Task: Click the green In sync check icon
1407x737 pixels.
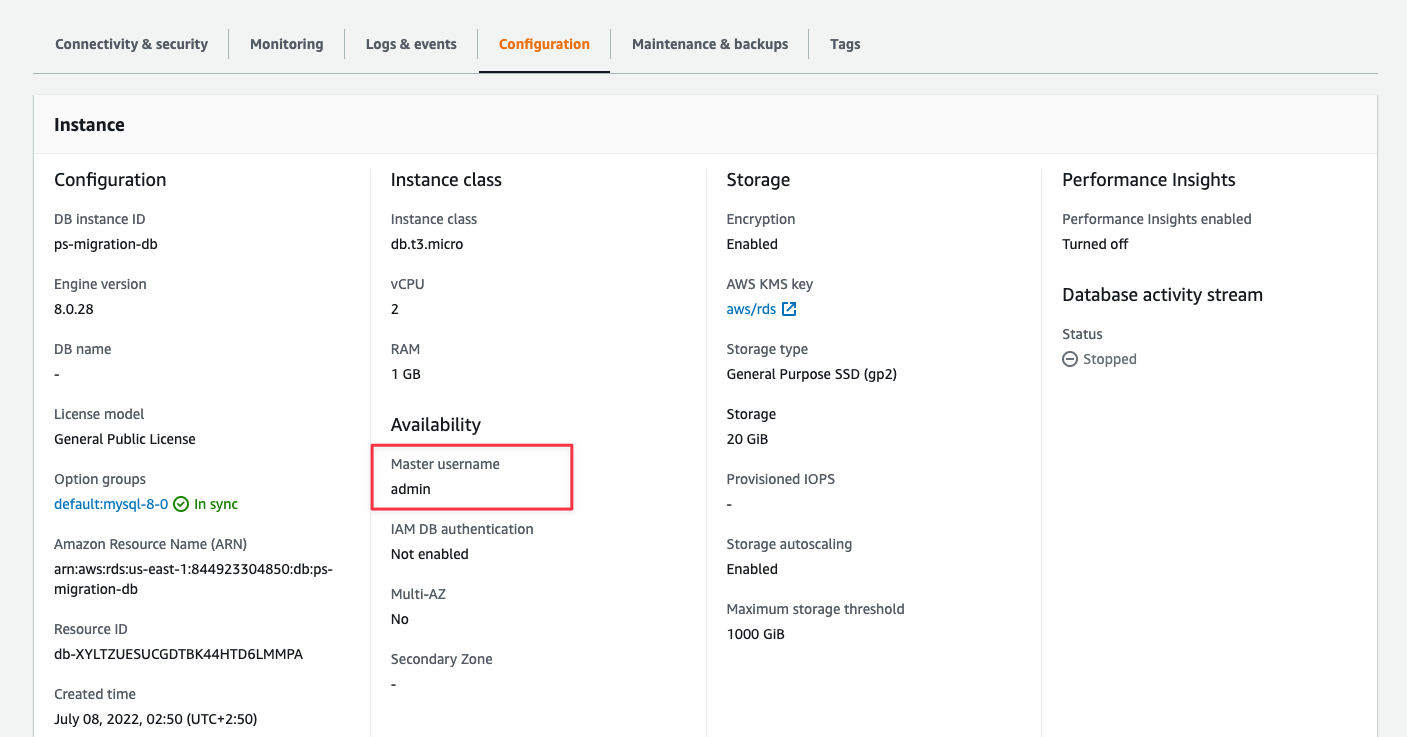Action: [x=181, y=504]
